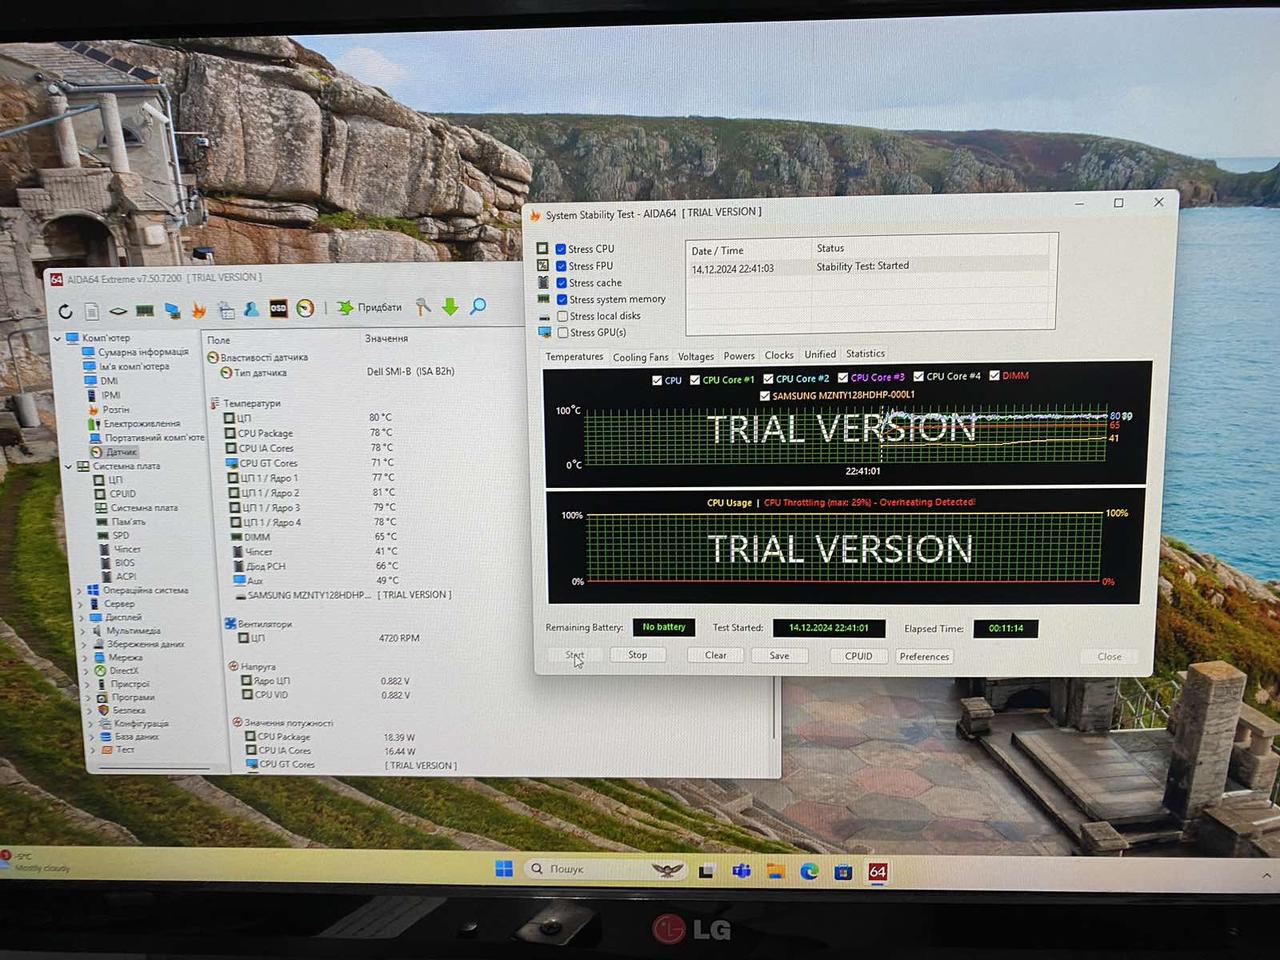Screen dimensions: 1280x960
Task: Uncheck Stress CPU checkbox
Action: click(561, 249)
